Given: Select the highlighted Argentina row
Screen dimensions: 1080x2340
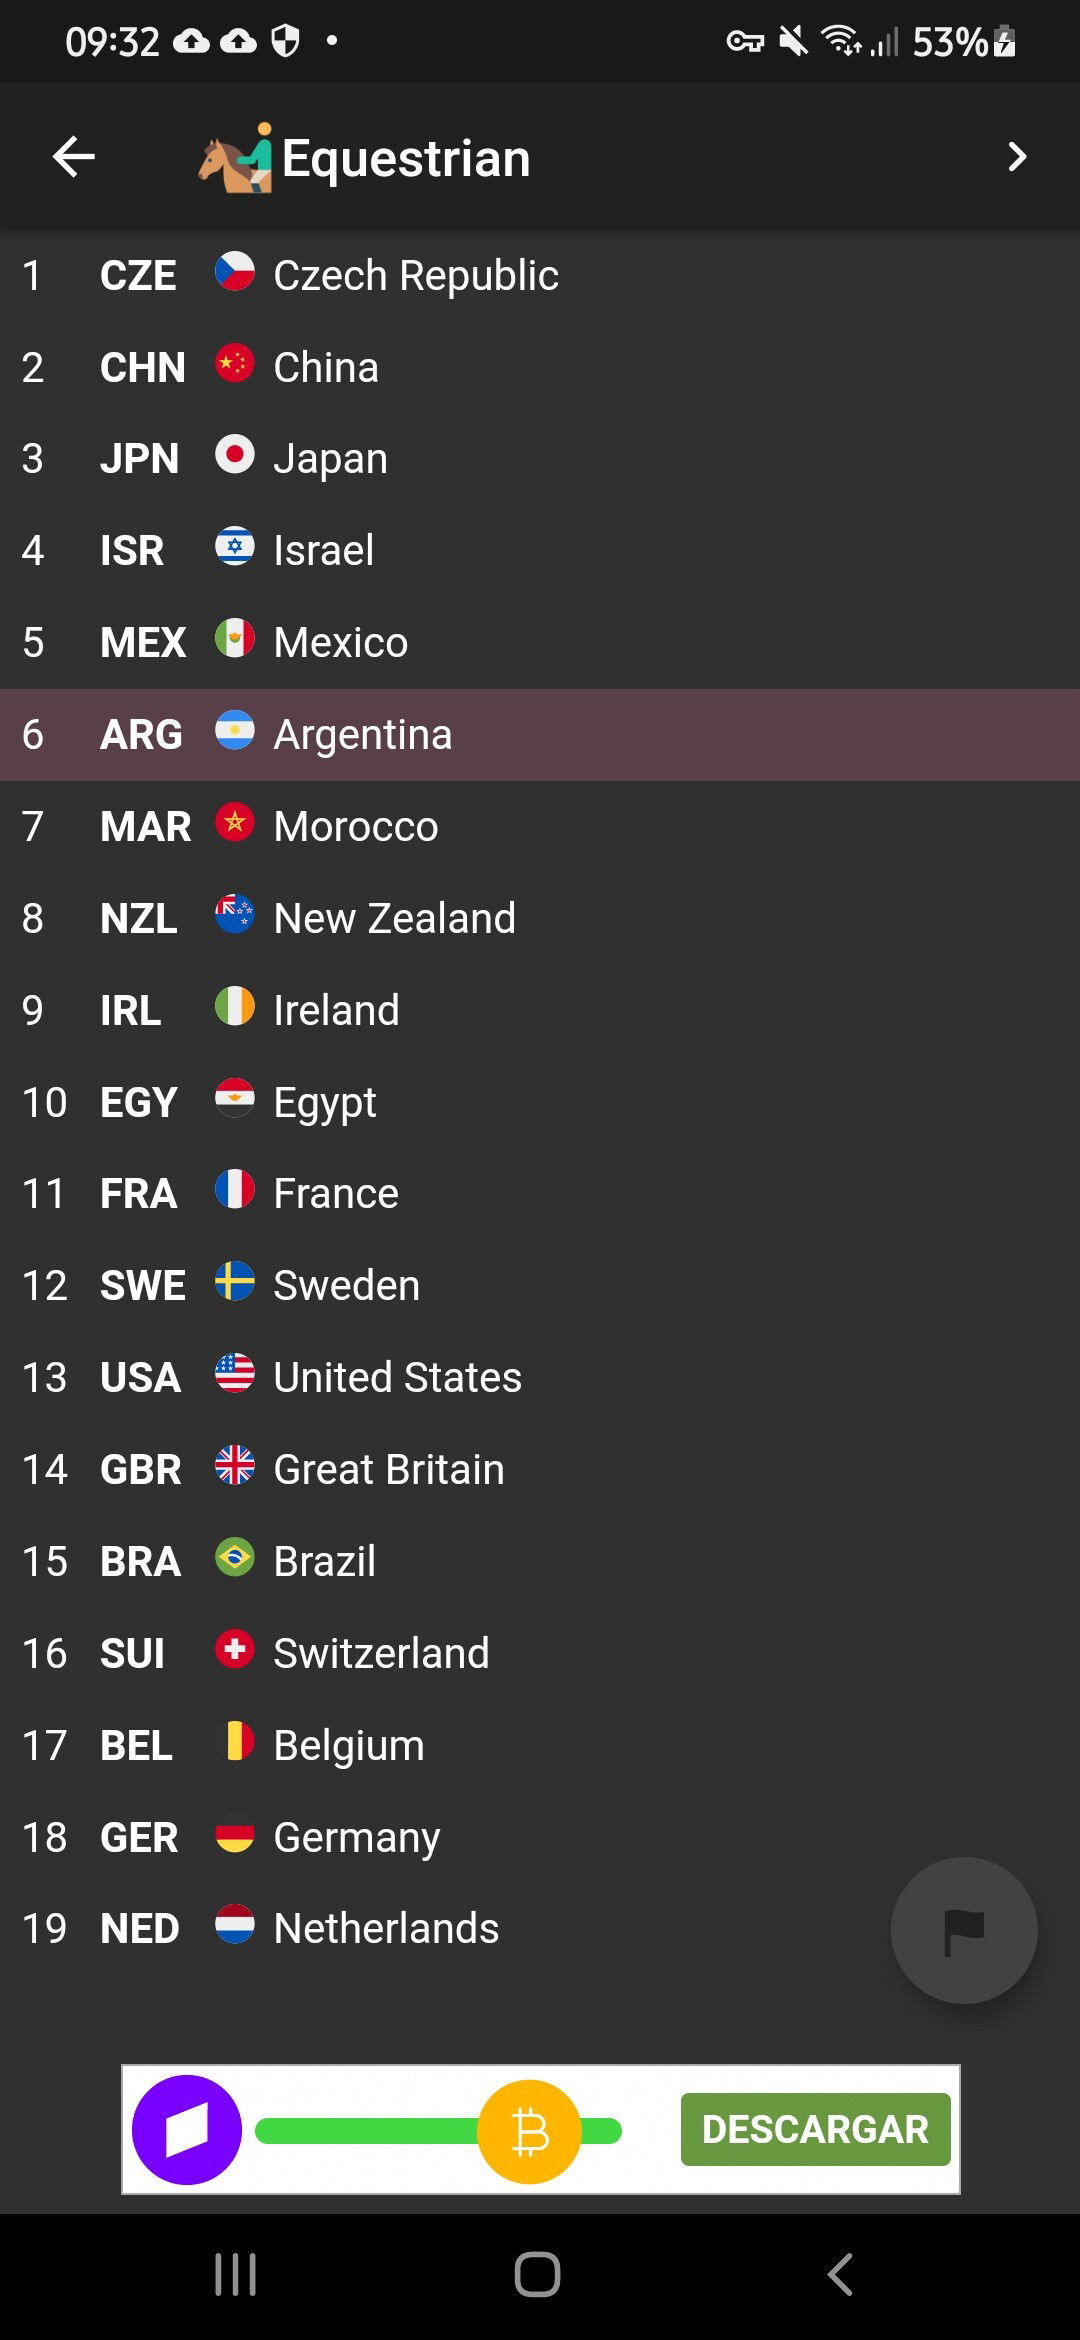Looking at the screenshot, I should tap(540, 735).
